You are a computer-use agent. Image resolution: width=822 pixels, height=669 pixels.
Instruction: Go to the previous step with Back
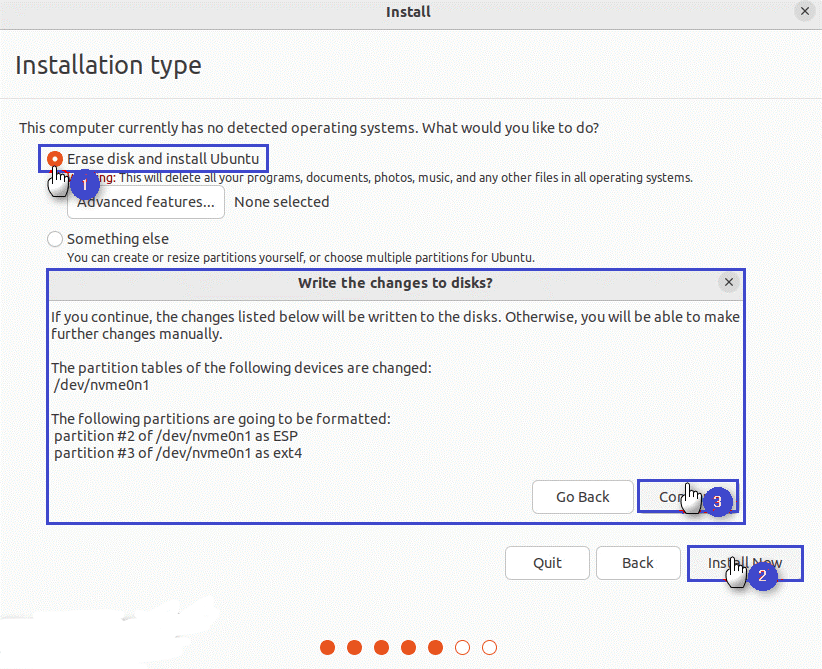point(638,563)
